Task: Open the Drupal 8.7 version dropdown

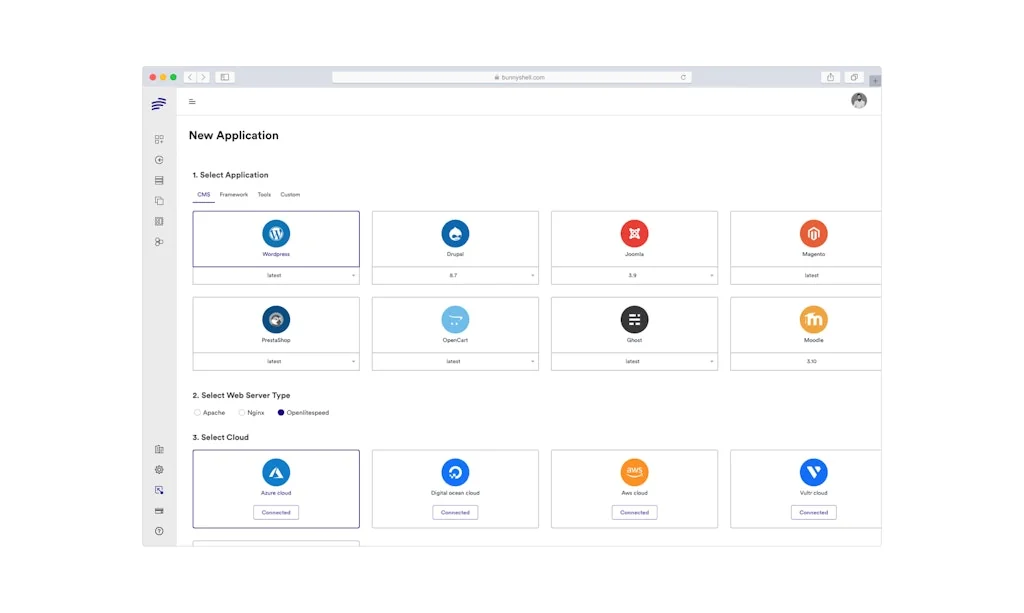Action: tap(455, 275)
